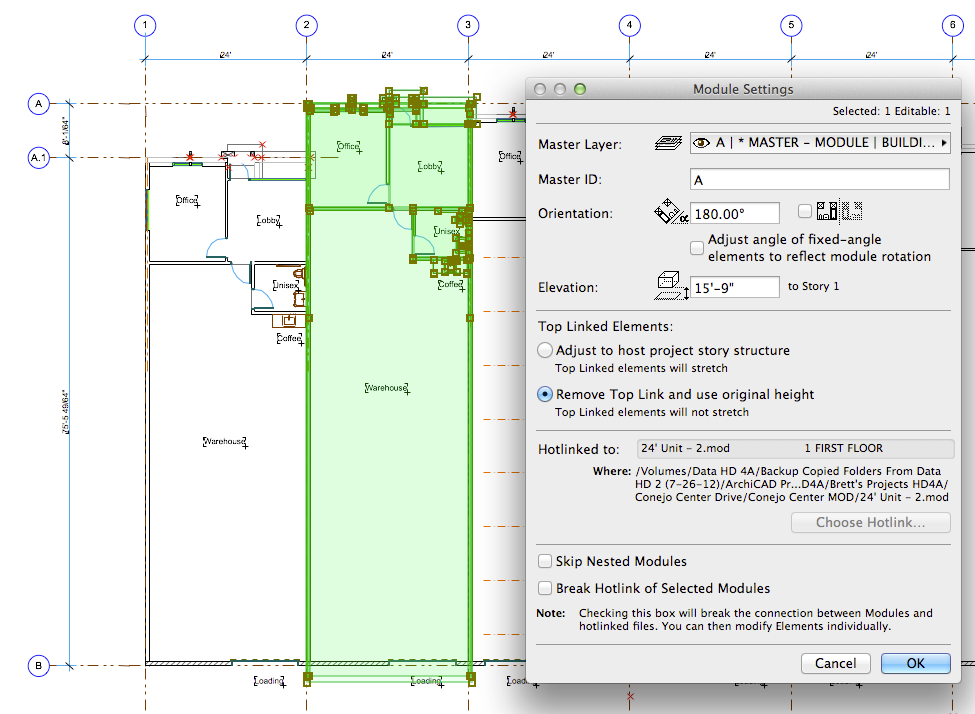Check Break Hotlink of Selected Modules
The image size is (975, 714).
click(x=545, y=588)
